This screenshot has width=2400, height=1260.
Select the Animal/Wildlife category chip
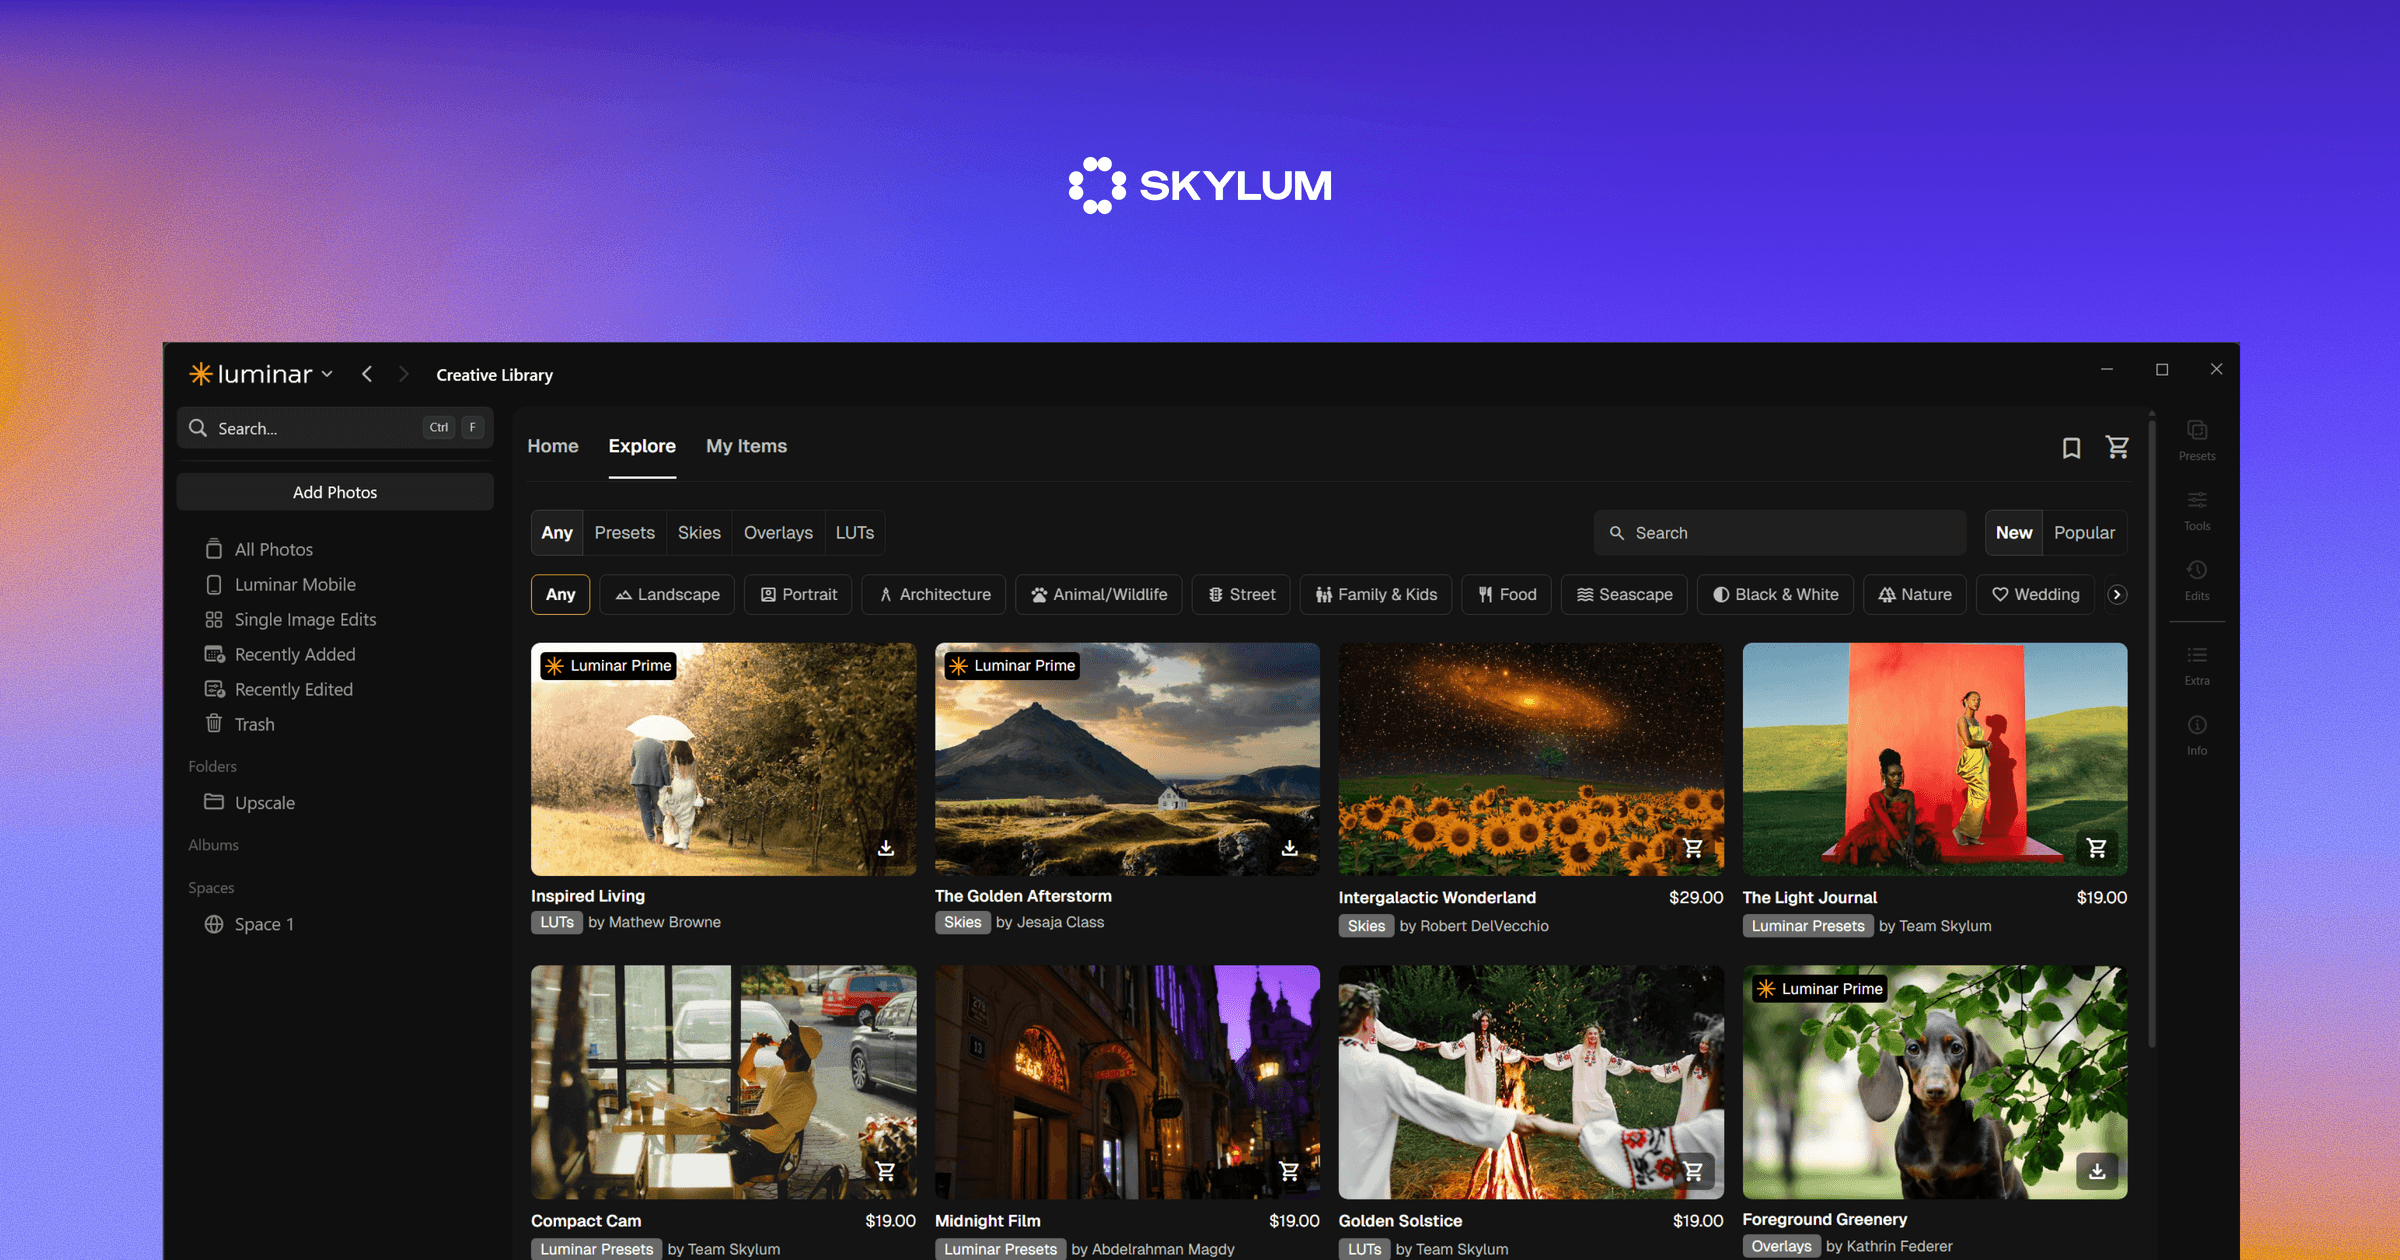[x=1099, y=594]
